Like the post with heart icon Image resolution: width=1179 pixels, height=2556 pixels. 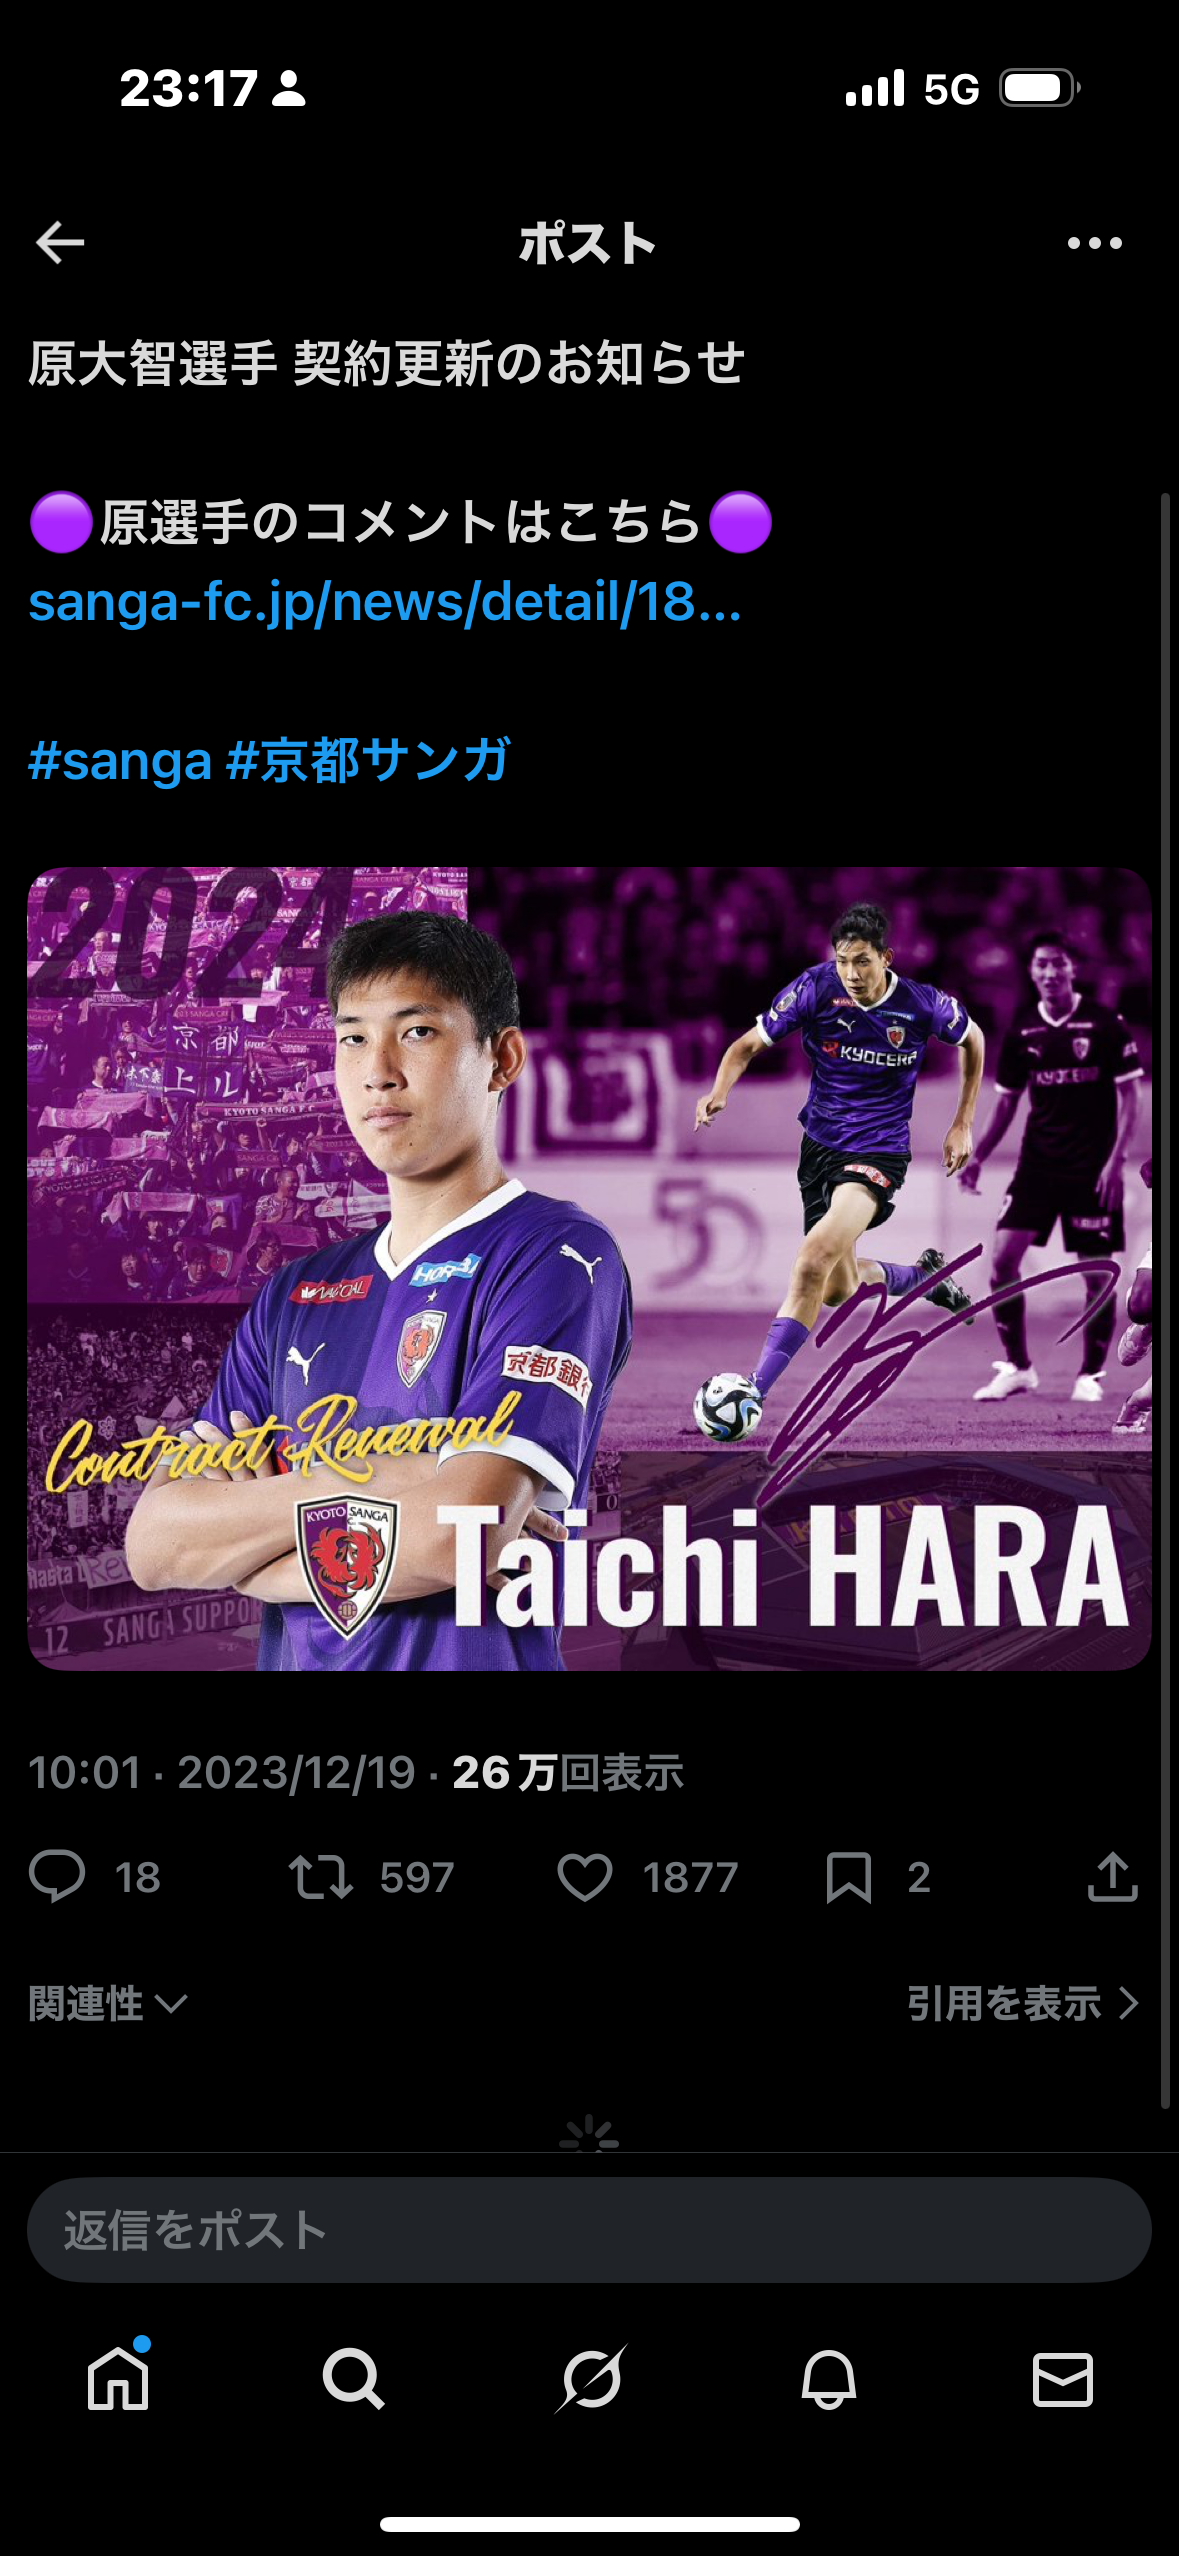coord(585,1877)
